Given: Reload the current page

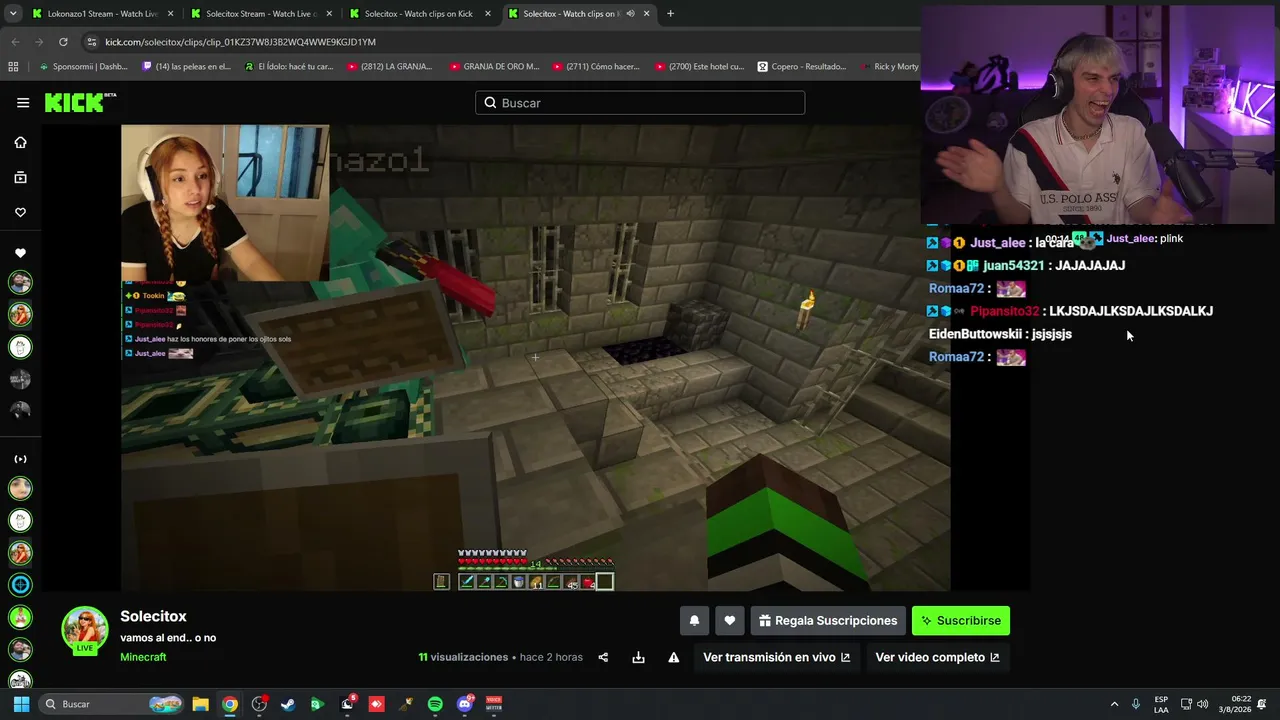Looking at the screenshot, I should pyautogui.click(x=63, y=42).
